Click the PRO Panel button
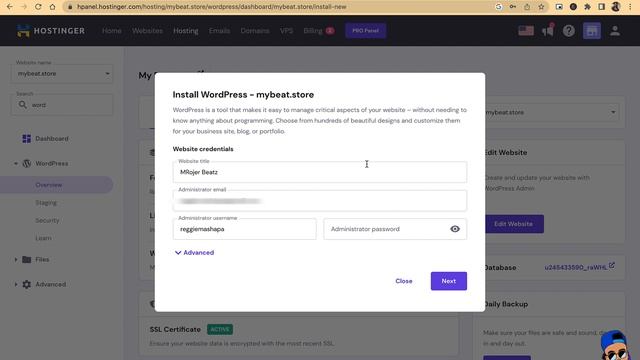Viewport: 640px width, 360px height. click(365, 31)
